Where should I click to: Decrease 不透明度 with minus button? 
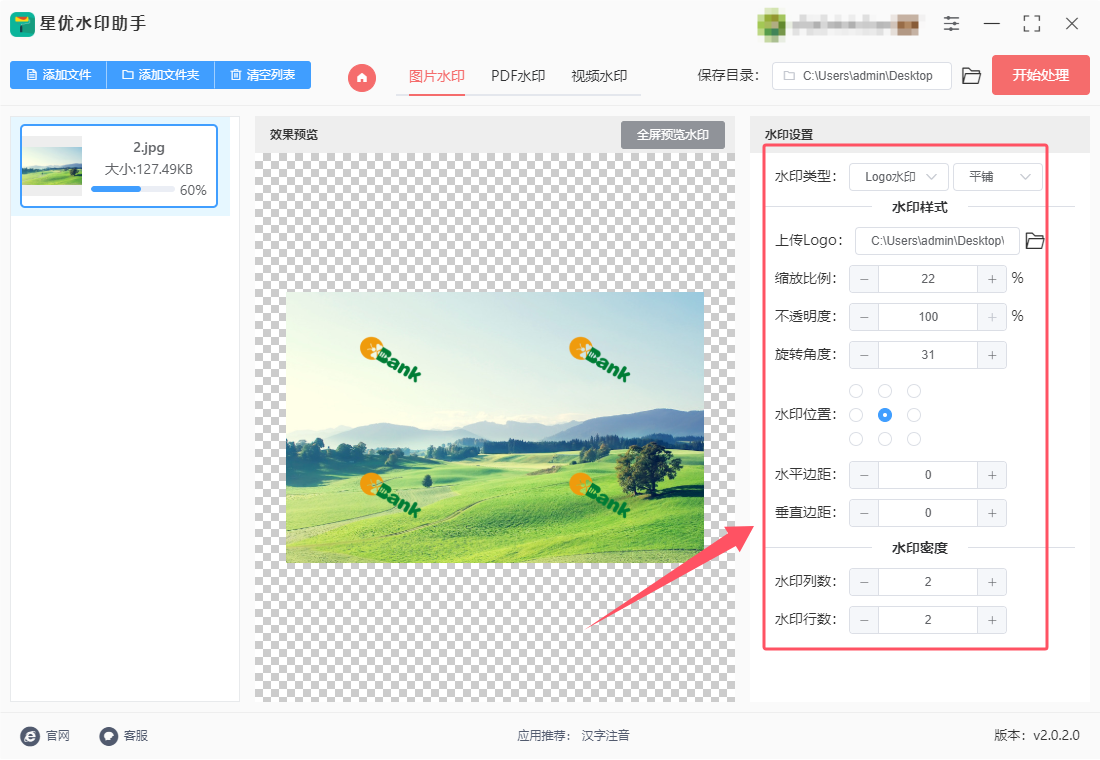[864, 316]
